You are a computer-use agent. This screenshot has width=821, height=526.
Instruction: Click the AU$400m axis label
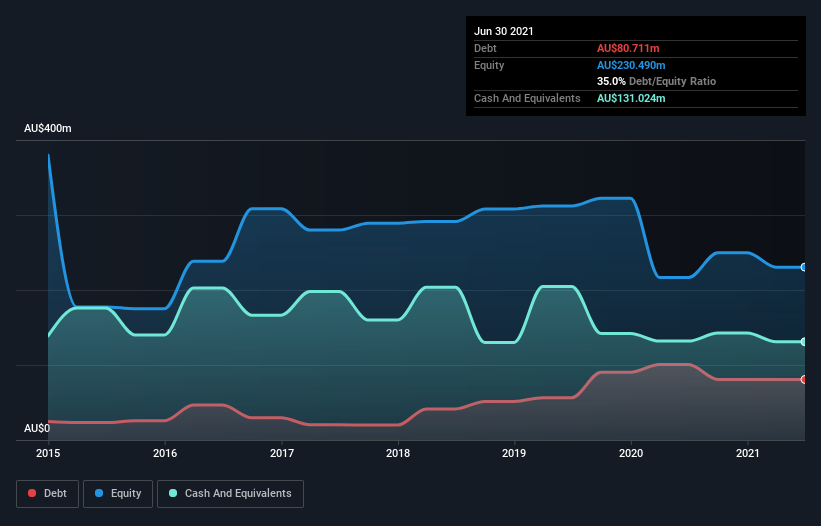(x=48, y=128)
